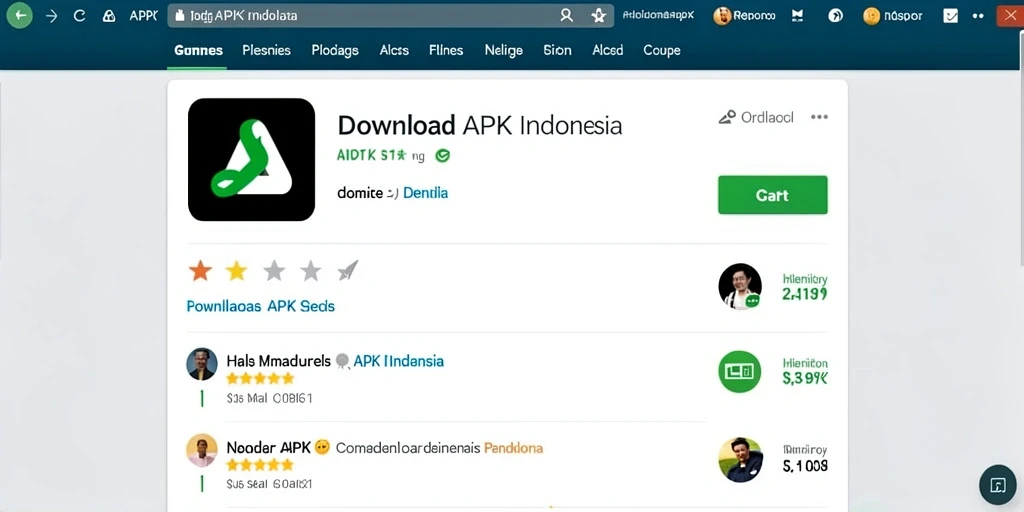Click the AIDTK S1 green label
1024x512 pixels.
372,155
